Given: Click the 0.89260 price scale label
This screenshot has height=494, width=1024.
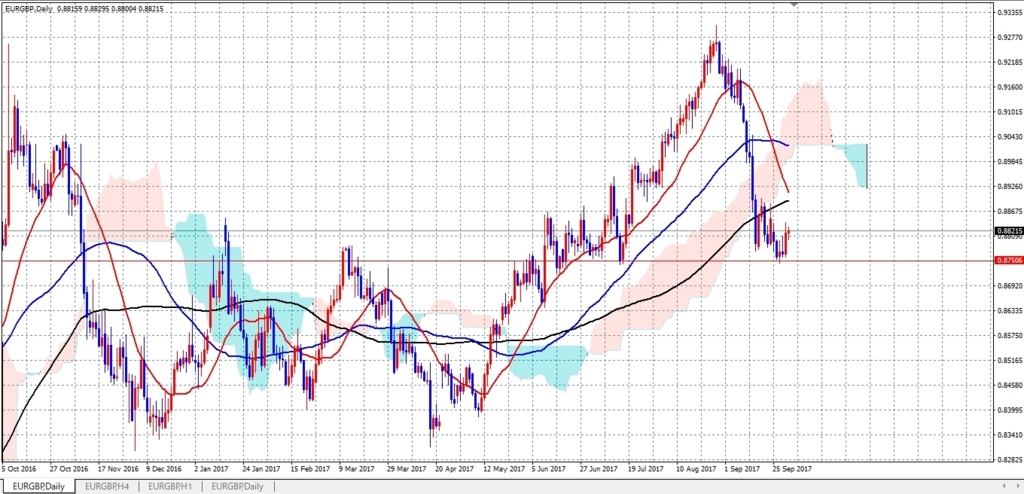Looking at the screenshot, I should click(x=1009, y=186).
